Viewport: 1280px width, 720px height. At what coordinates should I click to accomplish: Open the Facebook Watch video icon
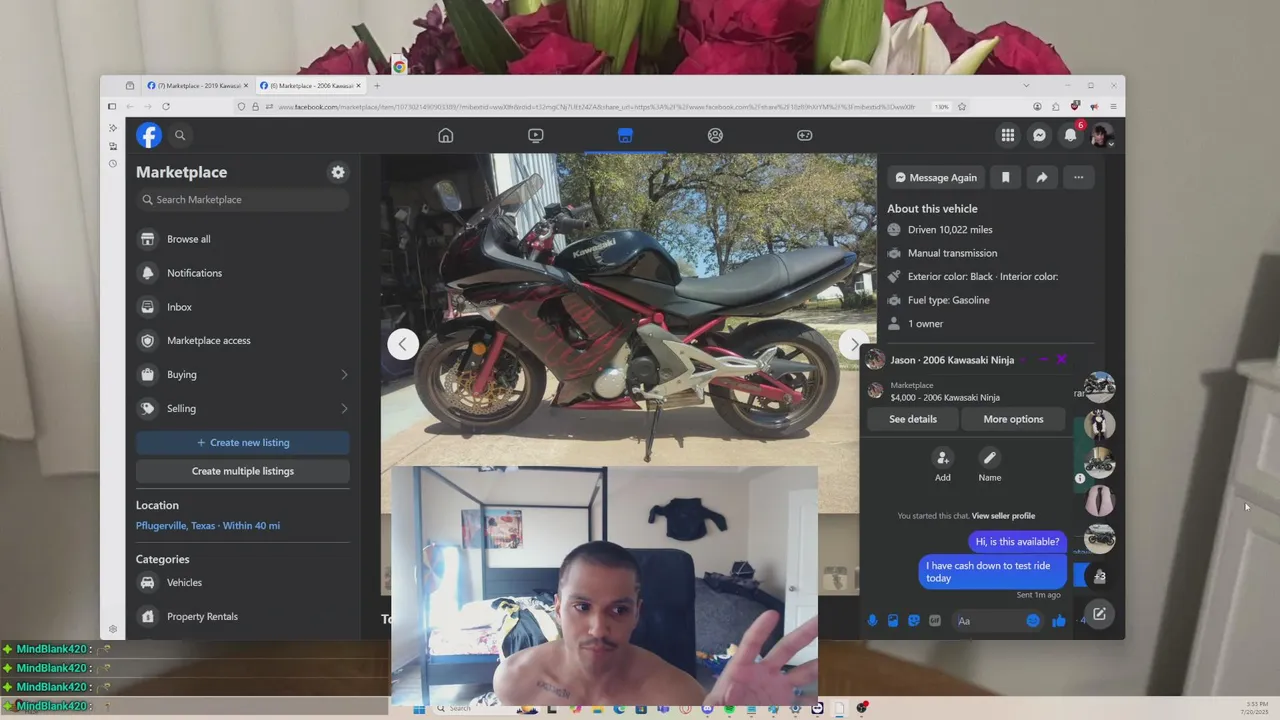tap(536, 135)
